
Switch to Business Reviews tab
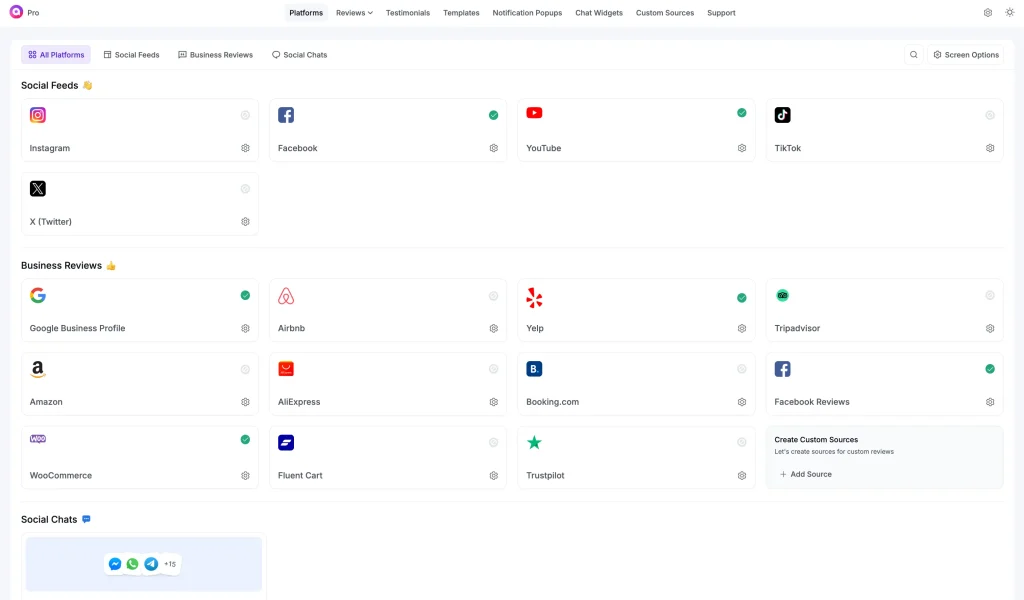click(x=216, y=55)
